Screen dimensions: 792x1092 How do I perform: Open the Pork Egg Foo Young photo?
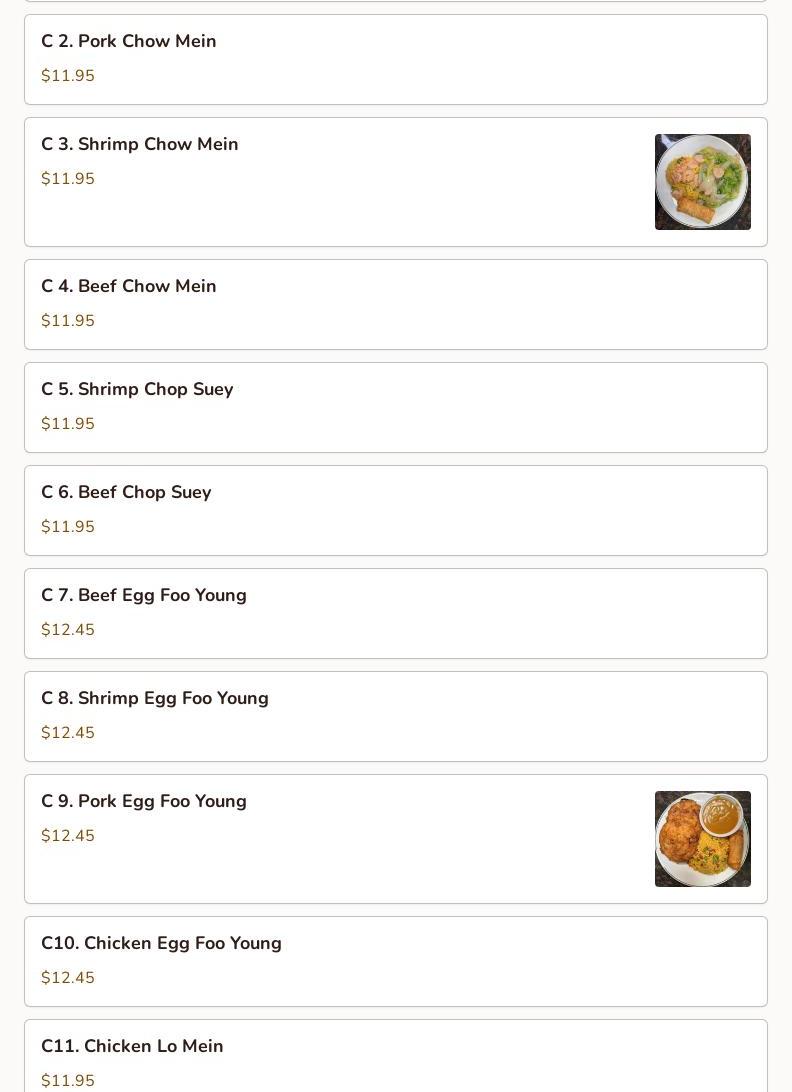(x=702, y=838)
